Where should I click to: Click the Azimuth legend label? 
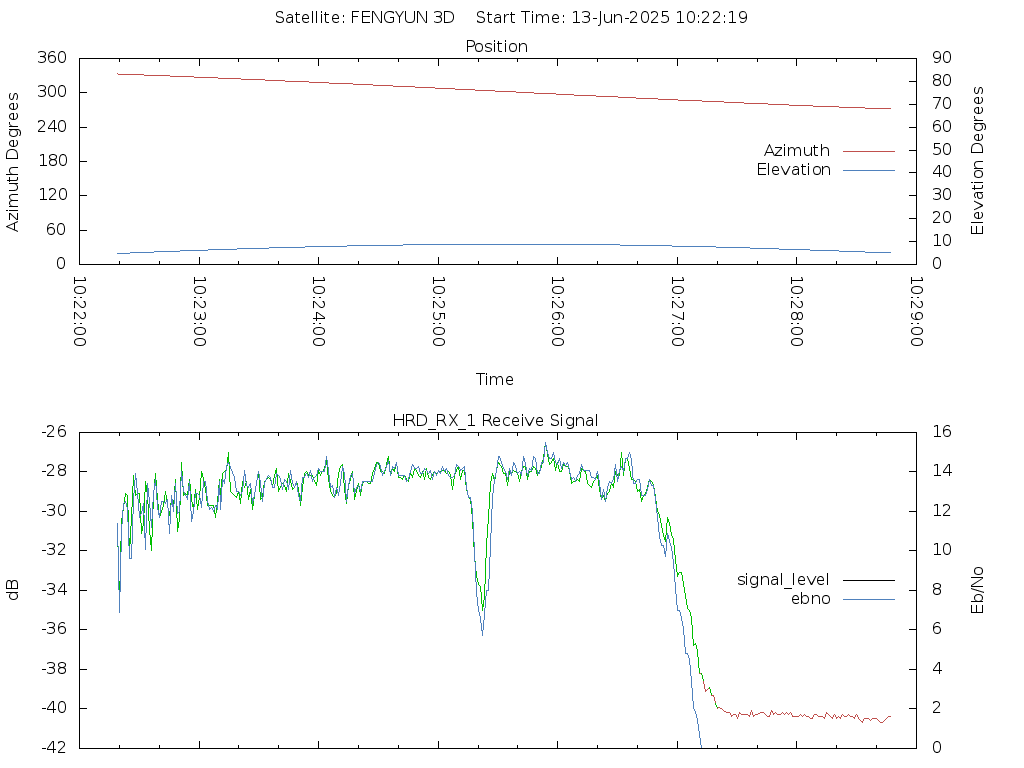tap(797, 151)
